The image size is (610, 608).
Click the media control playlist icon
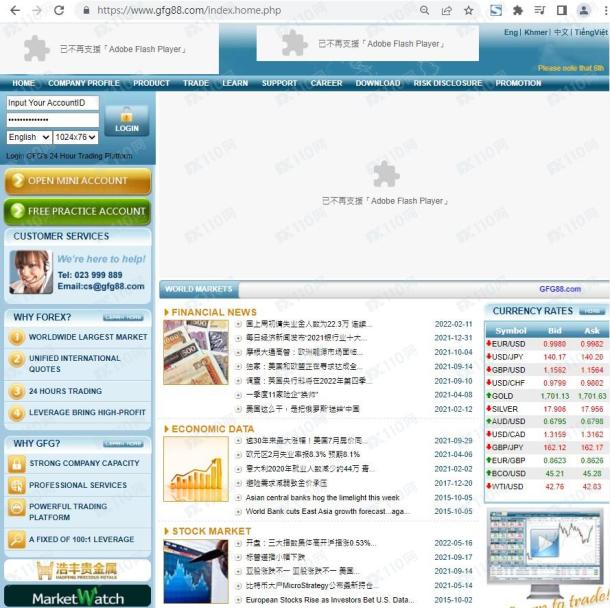[540, 11]
